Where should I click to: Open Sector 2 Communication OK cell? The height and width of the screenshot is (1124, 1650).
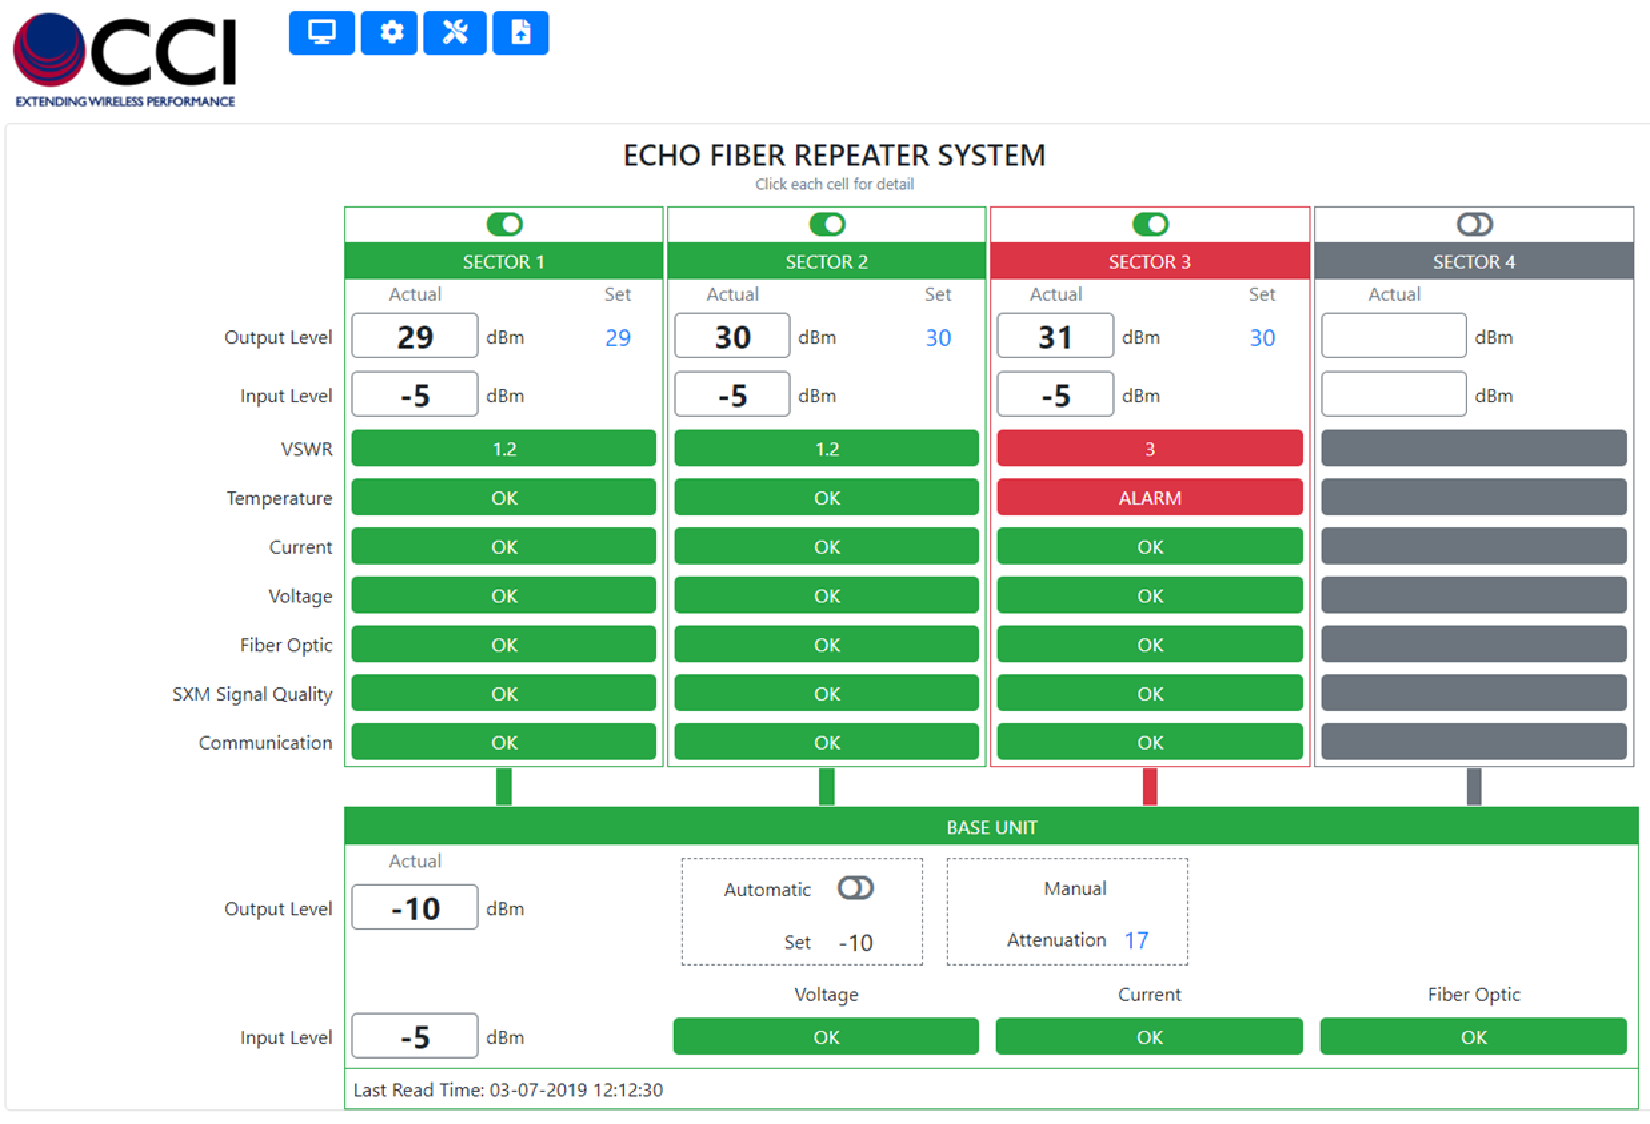point(827,742)
